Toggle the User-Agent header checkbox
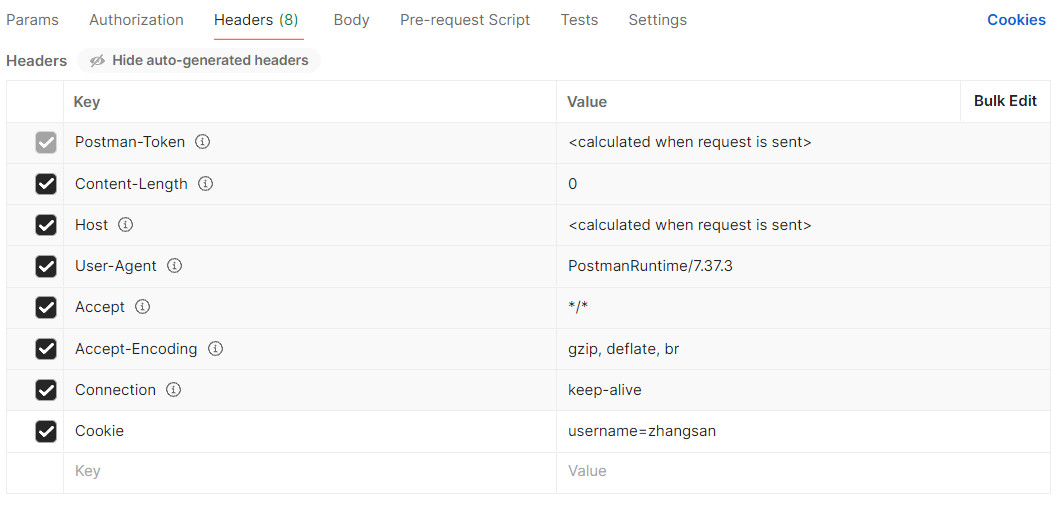The height and width of the screenshot is (507, 1063). click(x=46, y=266)
